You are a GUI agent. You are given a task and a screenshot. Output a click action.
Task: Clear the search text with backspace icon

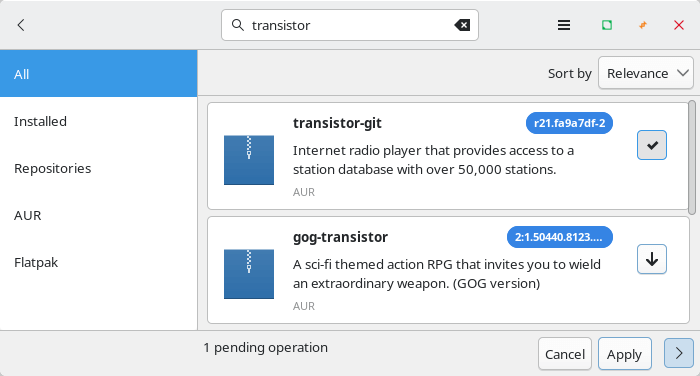click(x=462, y=25)
